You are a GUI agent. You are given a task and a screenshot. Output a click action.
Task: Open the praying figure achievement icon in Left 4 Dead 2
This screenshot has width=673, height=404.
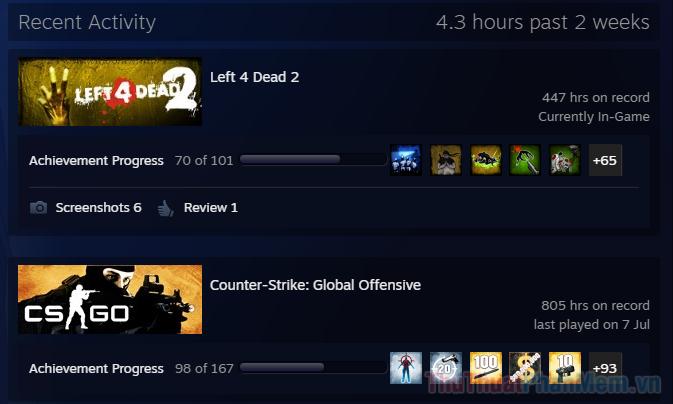tap(446, 160)
